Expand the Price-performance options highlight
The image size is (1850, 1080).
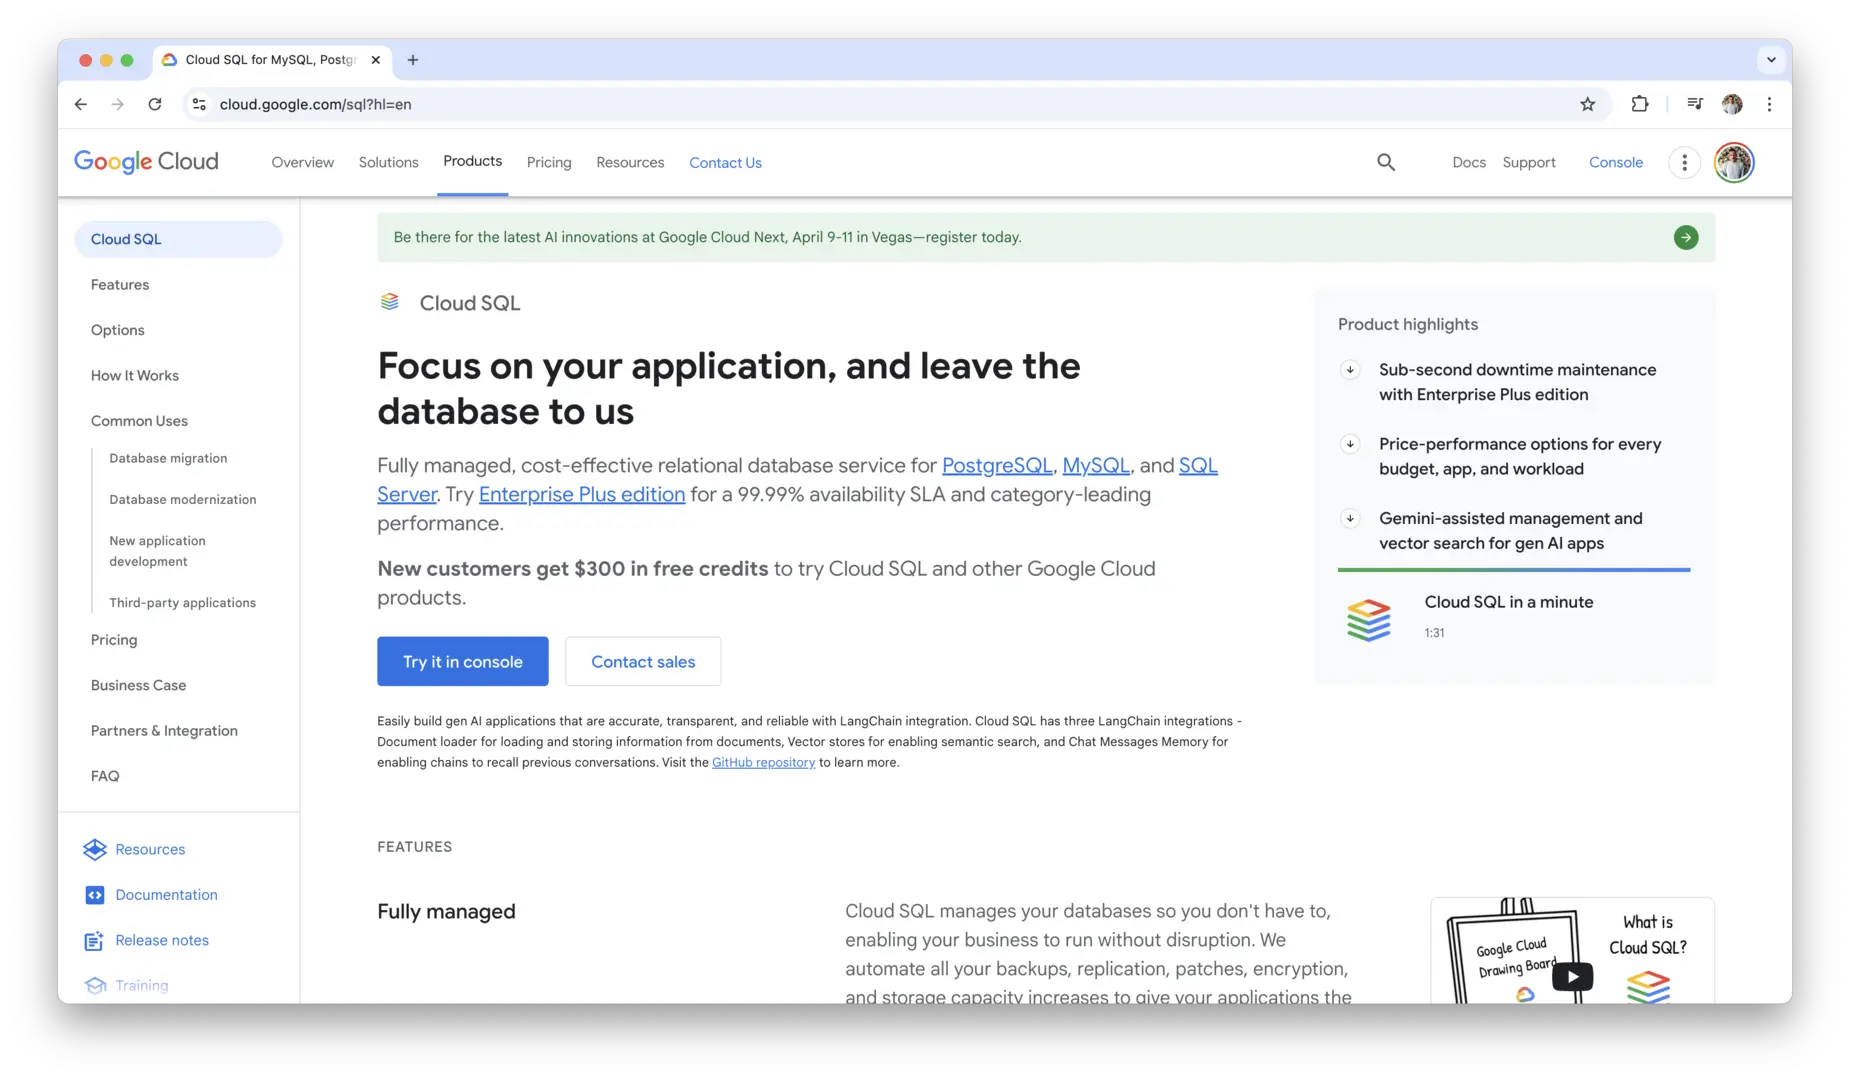pos(1350,444)
